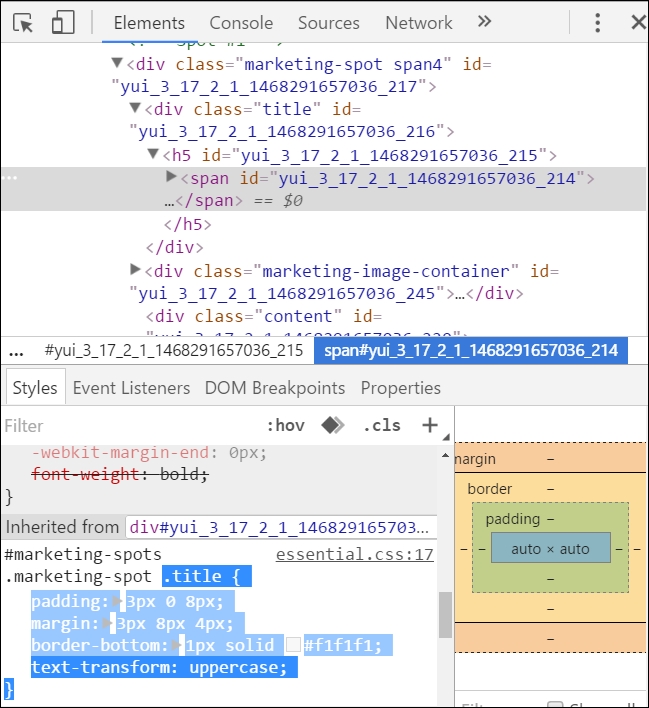
Task: Switch to the Network tab
Action: 419,23
